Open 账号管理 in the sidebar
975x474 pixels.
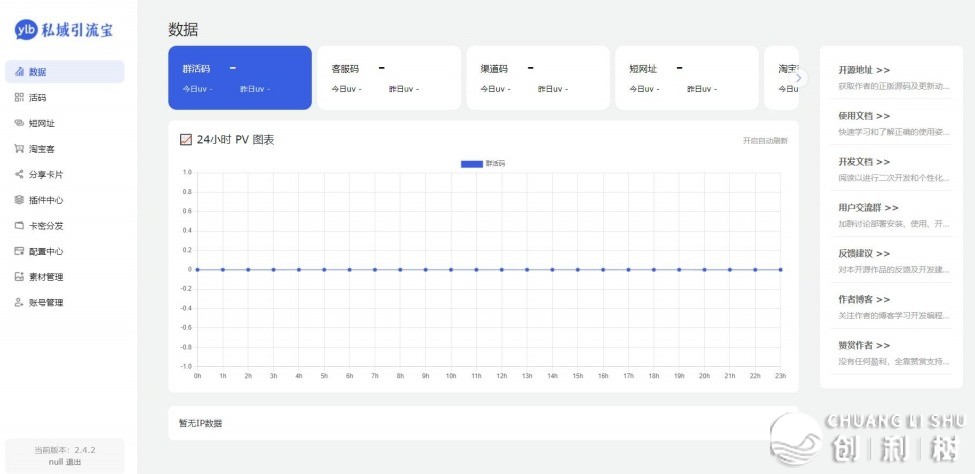(x=65, y=303)
